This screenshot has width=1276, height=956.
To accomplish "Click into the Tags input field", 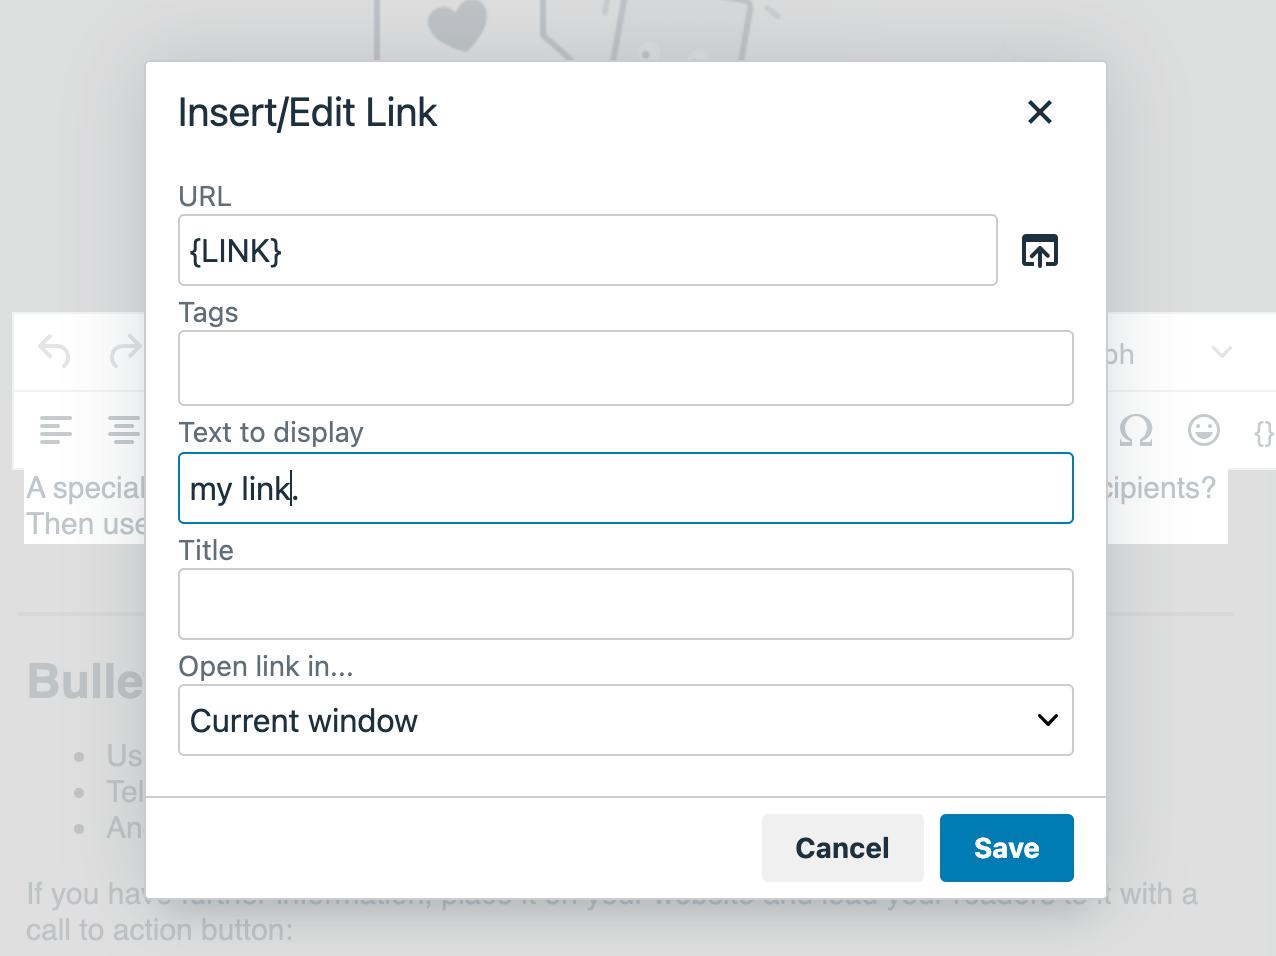I will point(626,368).
